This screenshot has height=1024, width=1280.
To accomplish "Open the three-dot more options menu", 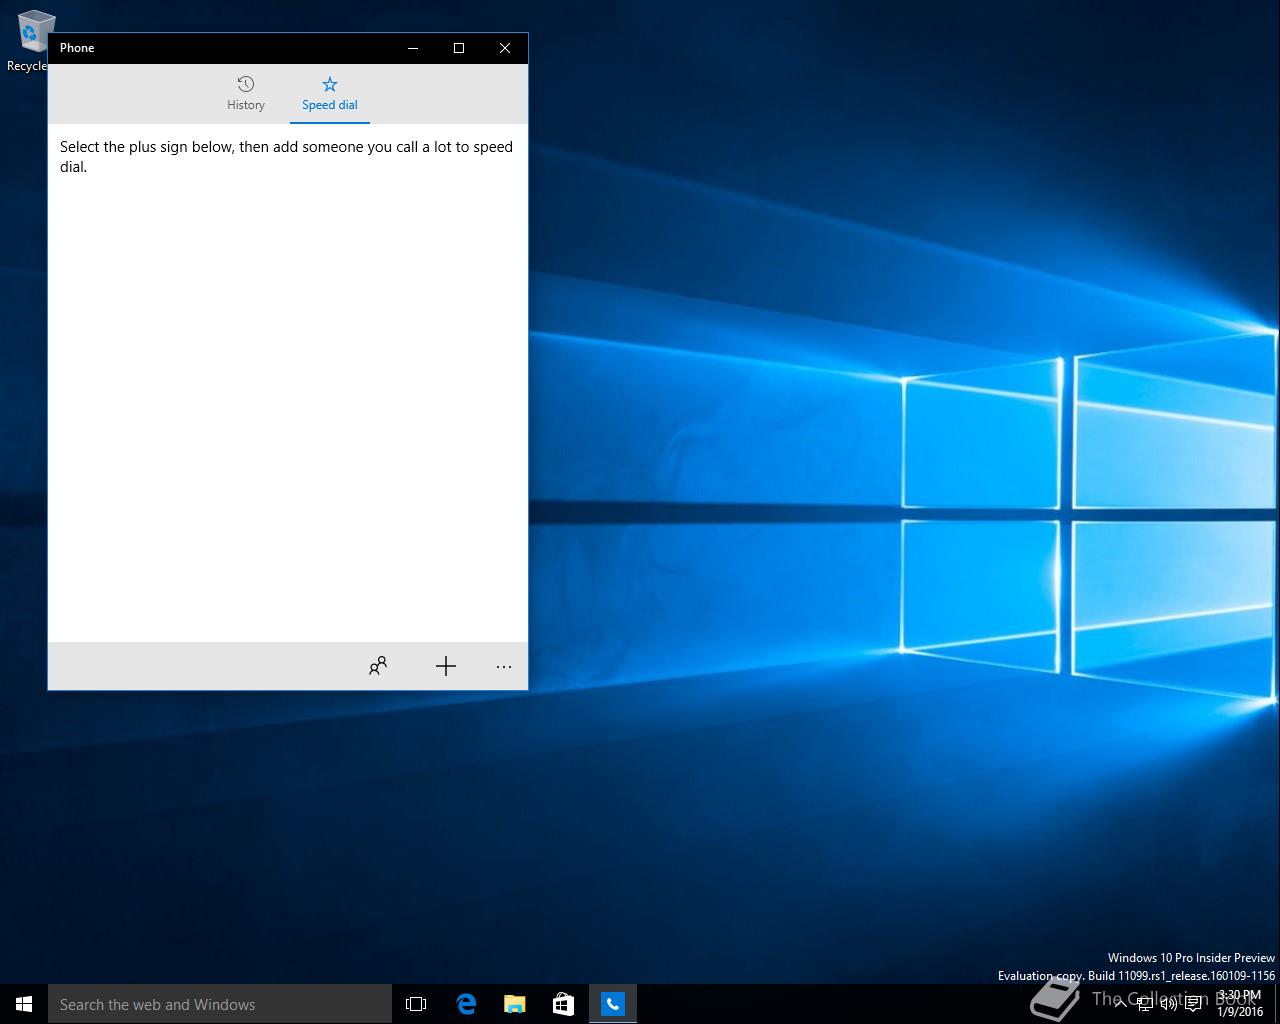I will [504, 666].
